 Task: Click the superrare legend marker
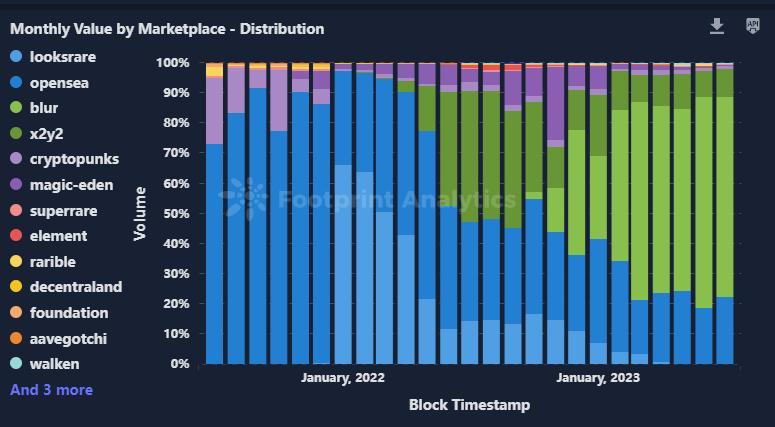click(17, 211)
